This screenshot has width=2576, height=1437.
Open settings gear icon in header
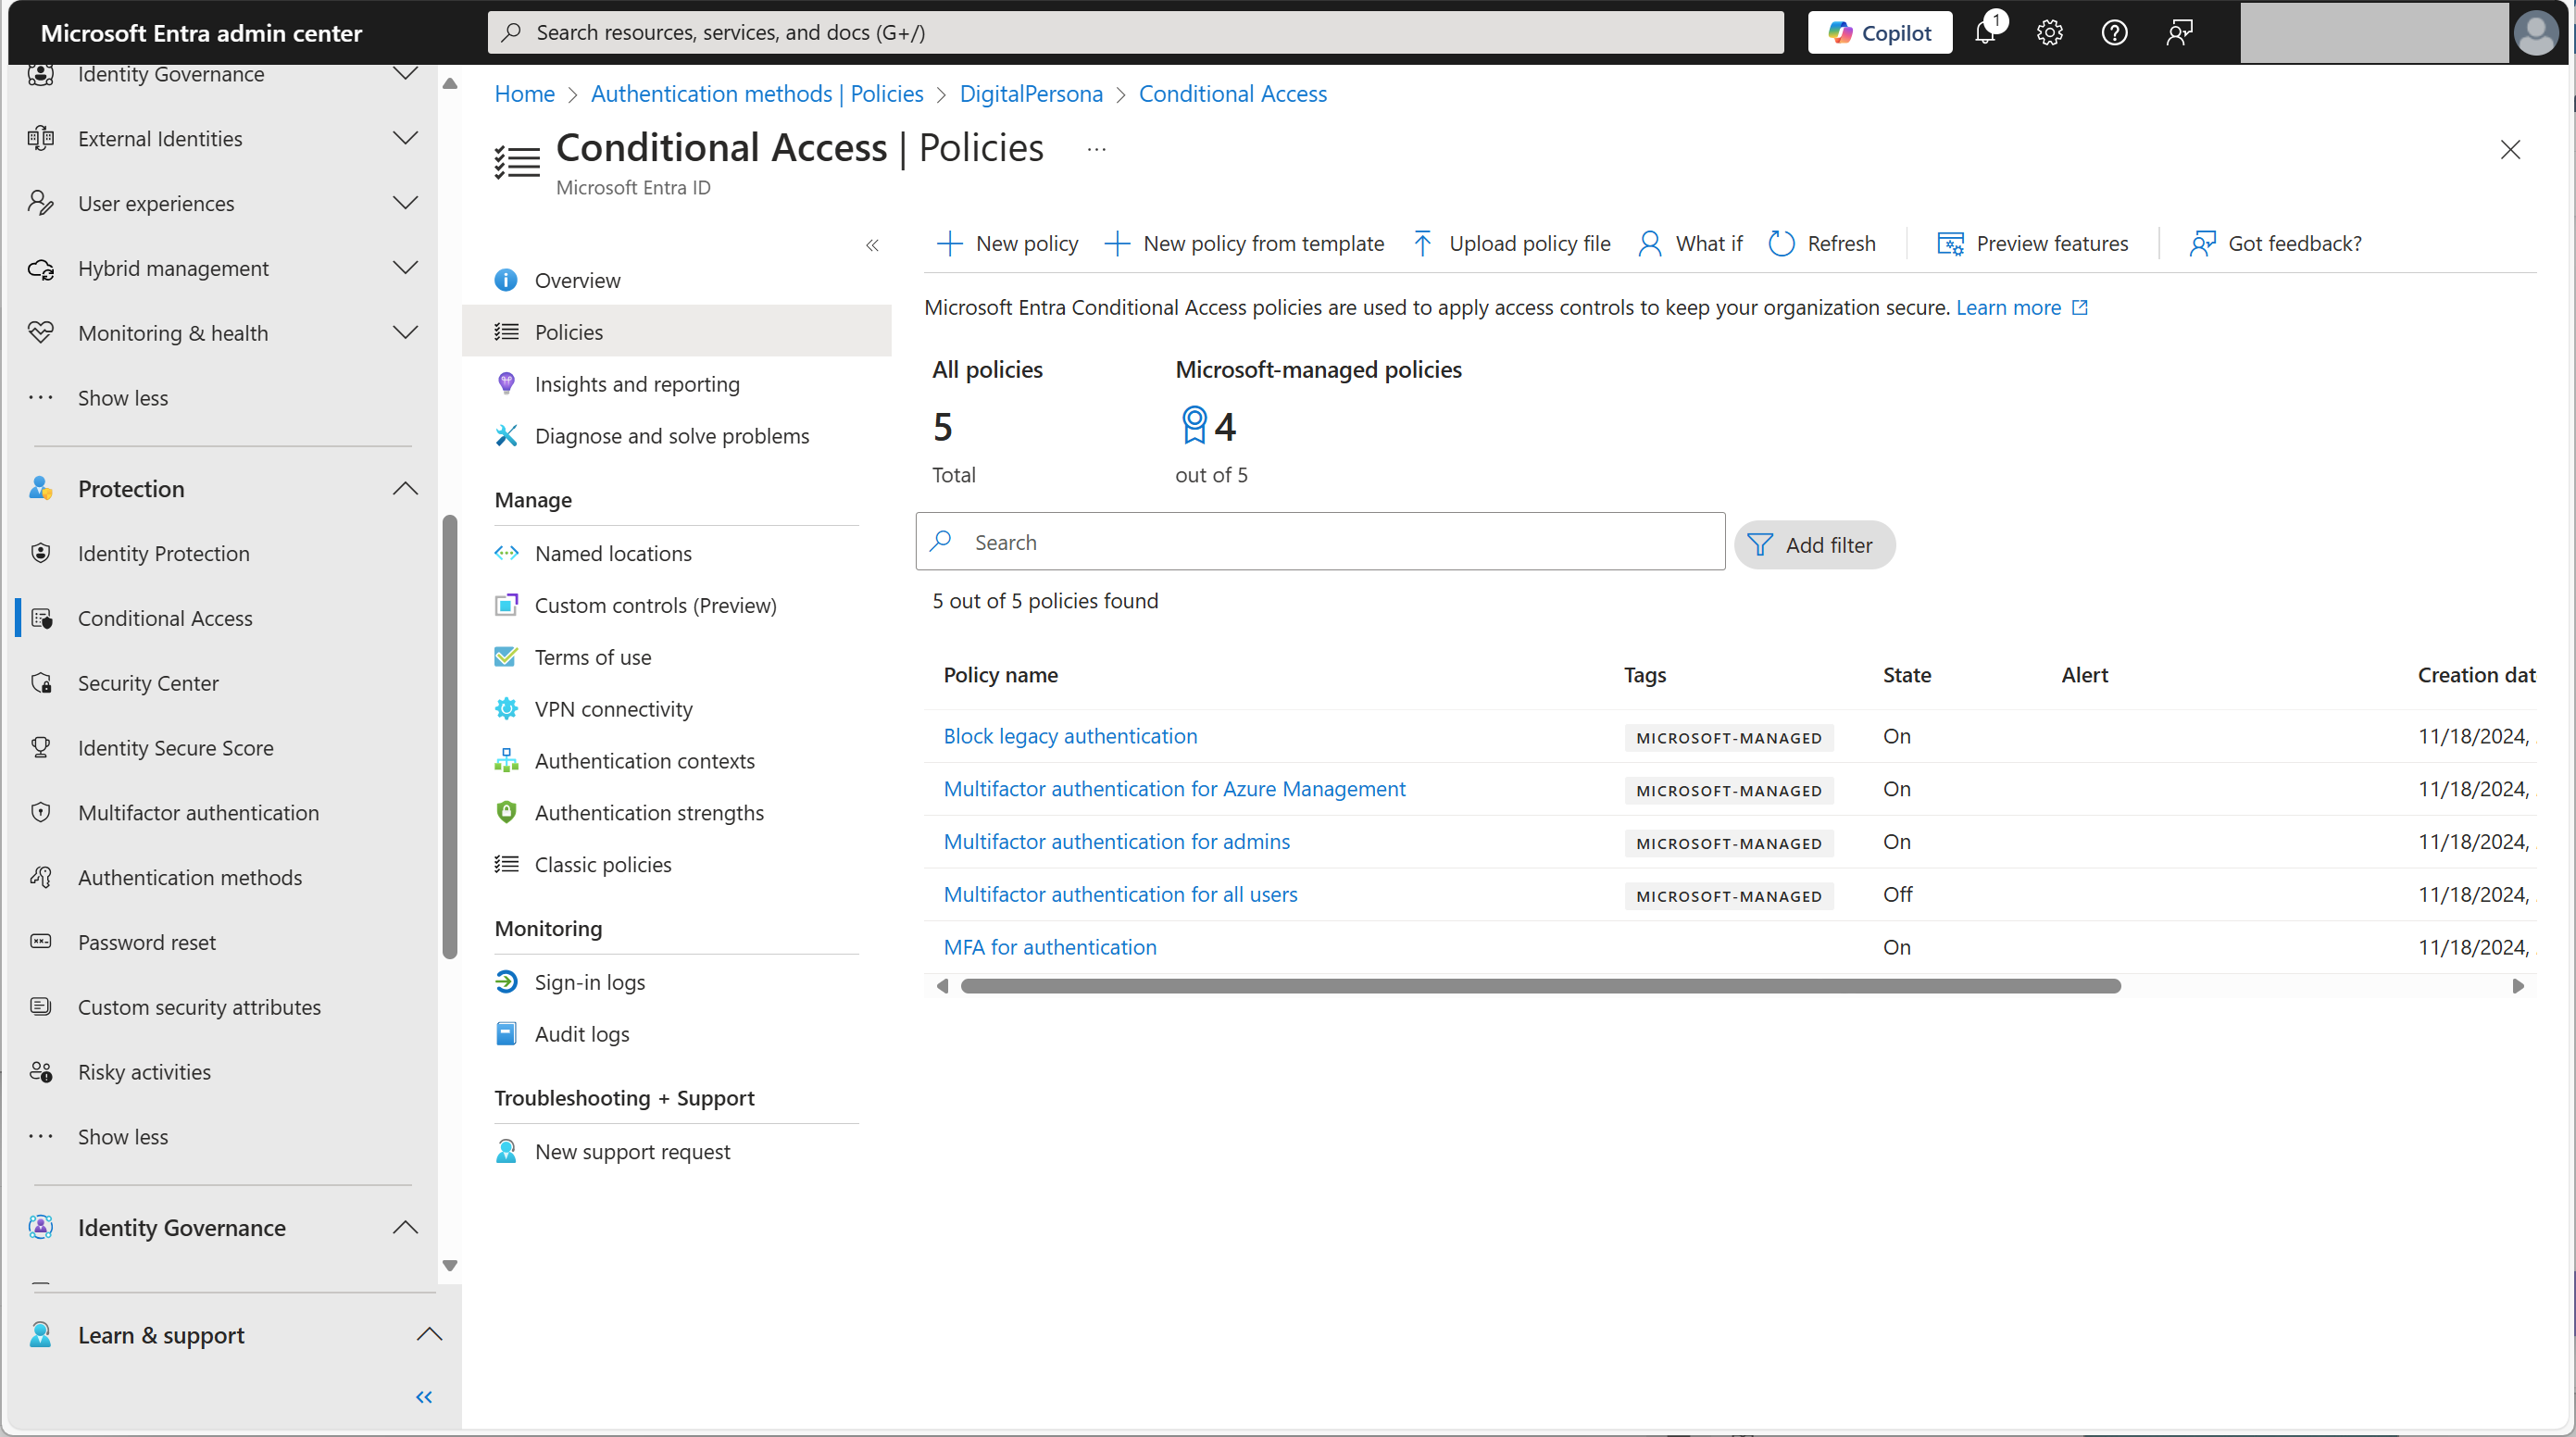2049,32
